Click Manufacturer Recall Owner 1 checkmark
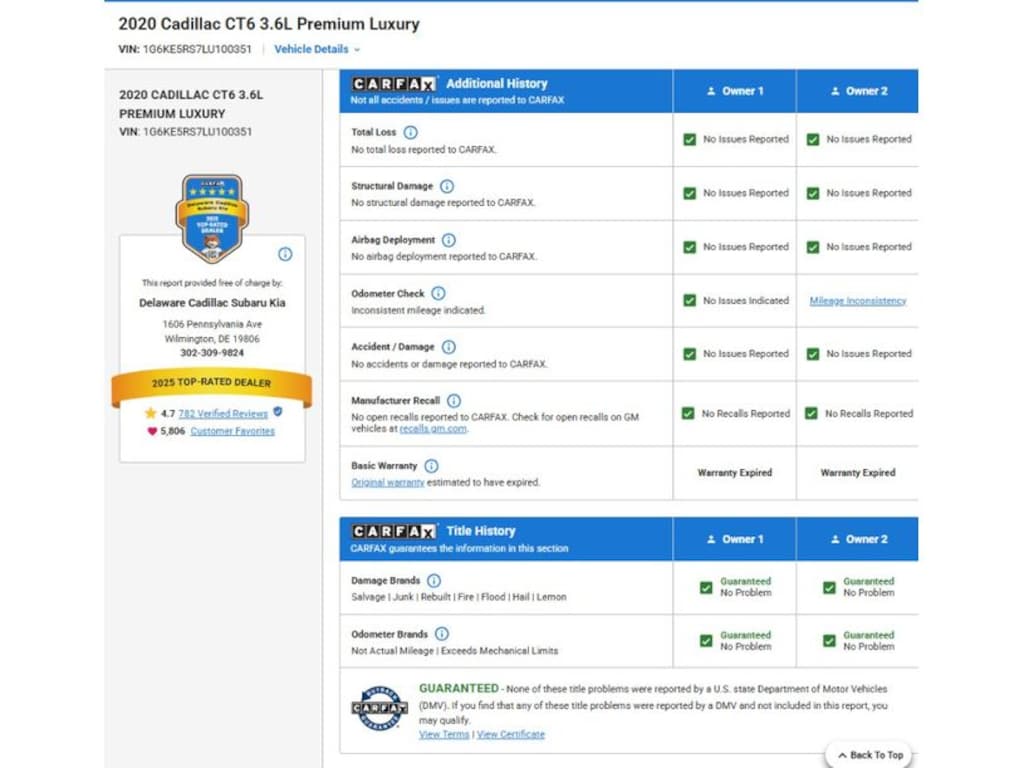This screenshot has width=1024, height=768. (x=688, y=414)
